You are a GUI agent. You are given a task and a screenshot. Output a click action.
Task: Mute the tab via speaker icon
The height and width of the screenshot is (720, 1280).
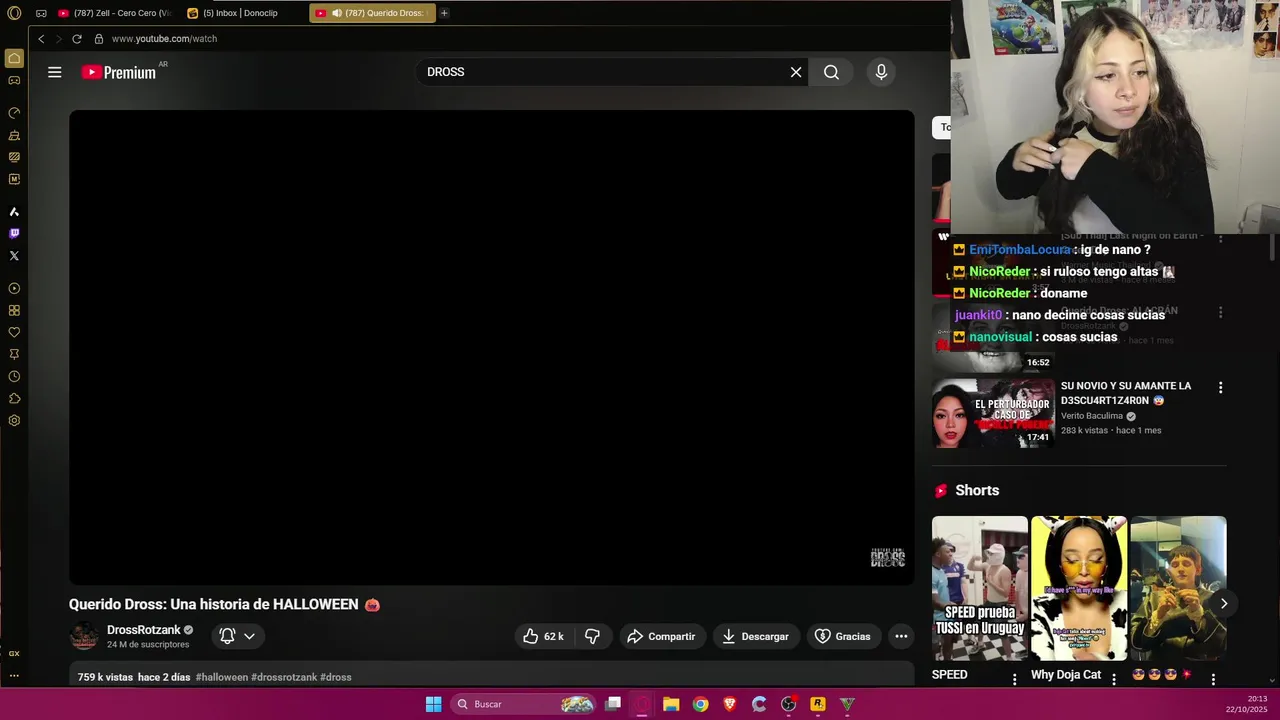pyautogui.click(x=336, y=13)
